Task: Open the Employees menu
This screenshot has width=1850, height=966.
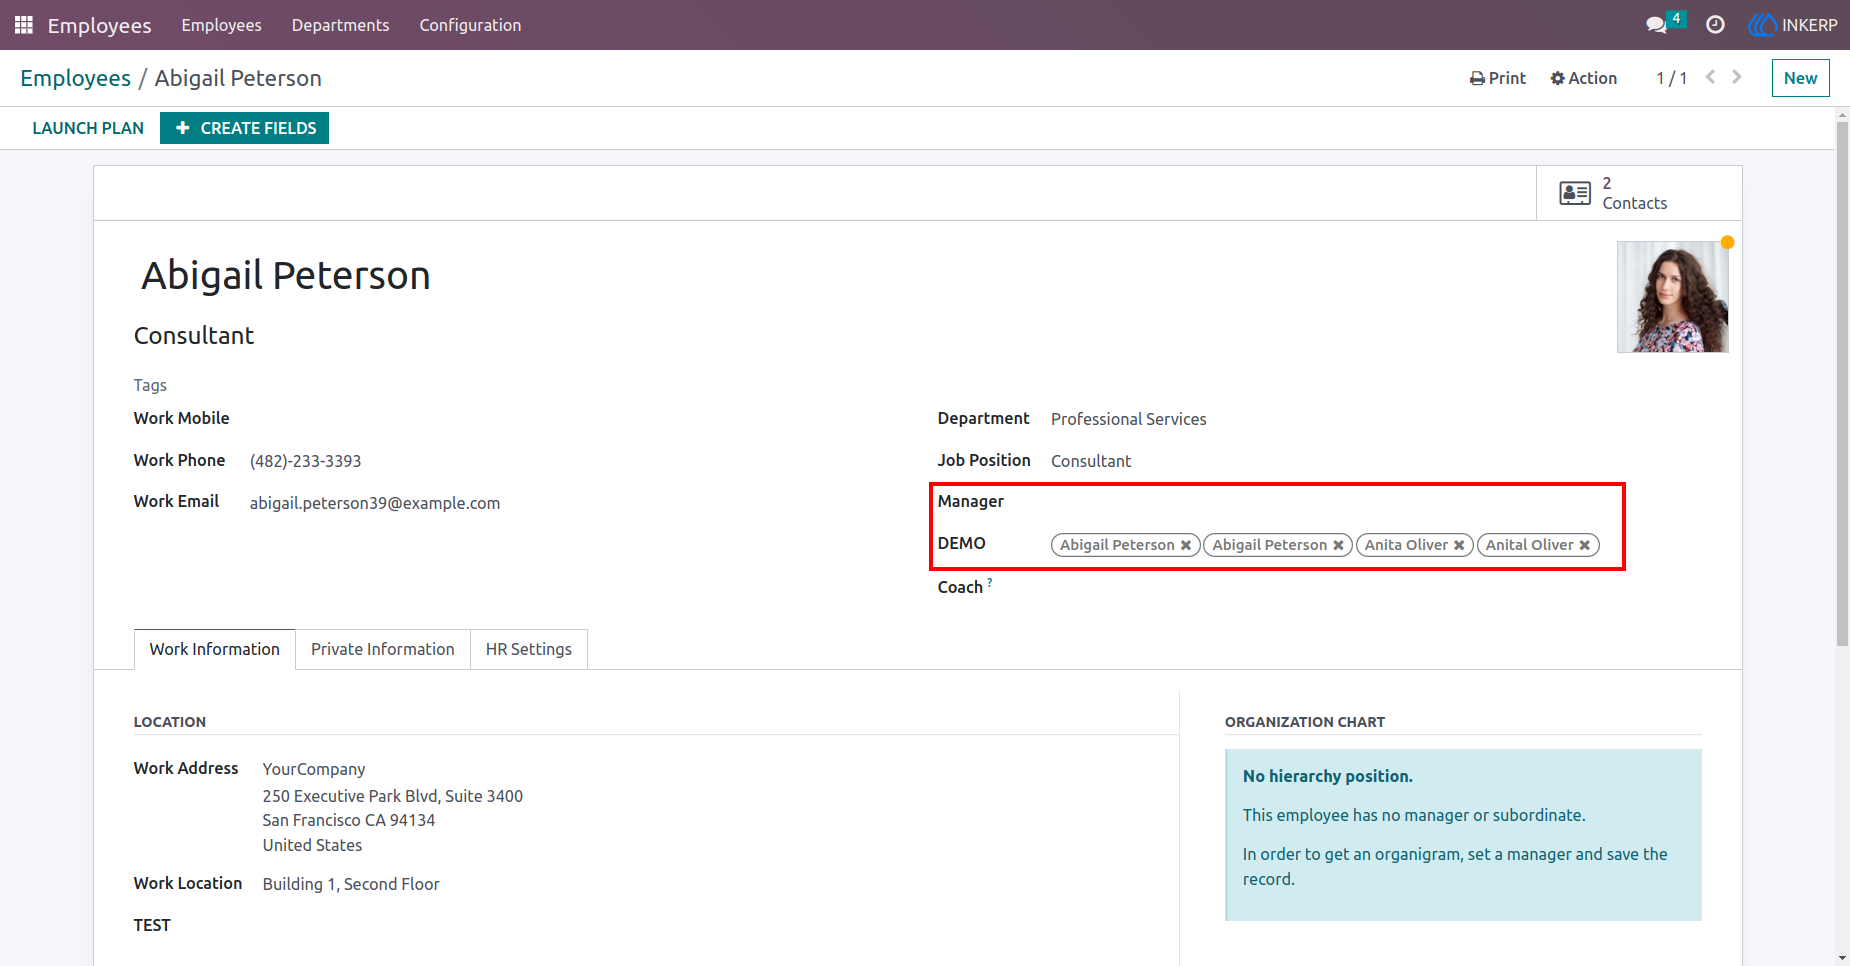Action: (222, 25)
